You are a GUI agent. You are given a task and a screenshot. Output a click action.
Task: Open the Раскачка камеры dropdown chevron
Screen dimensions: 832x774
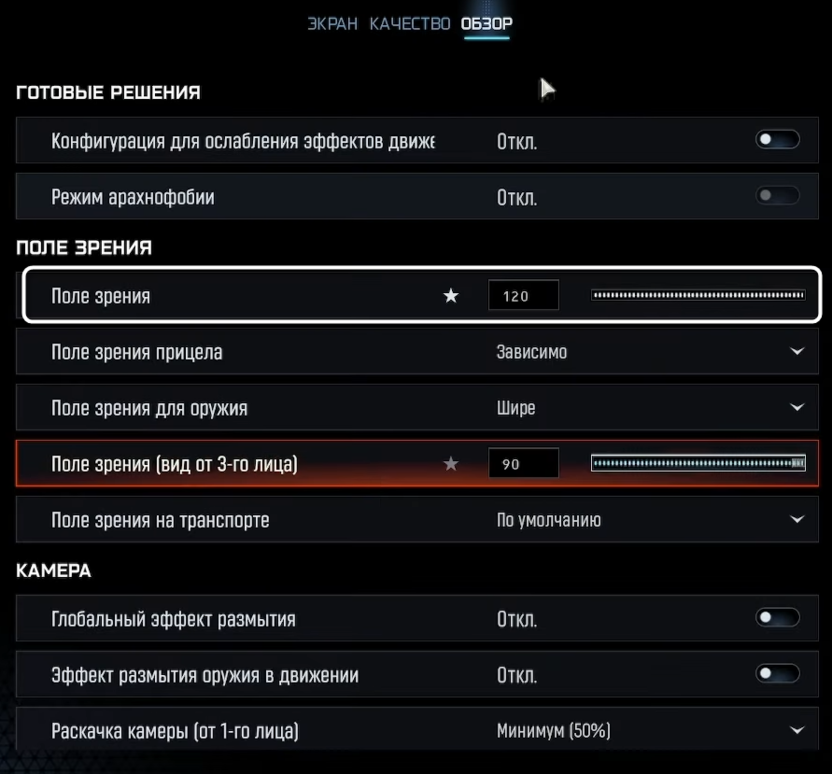click(x=797, y=731)
